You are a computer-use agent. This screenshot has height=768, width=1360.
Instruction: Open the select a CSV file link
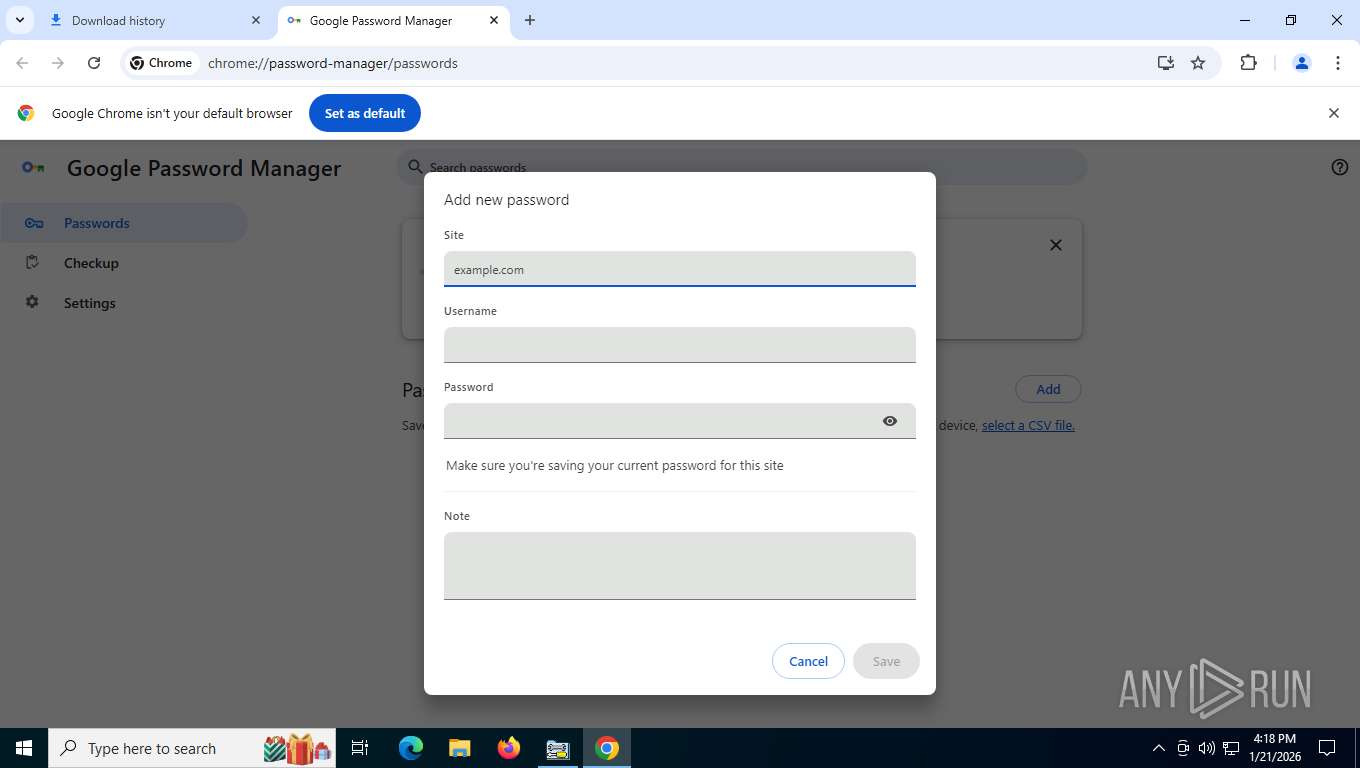pos(1028,425)
